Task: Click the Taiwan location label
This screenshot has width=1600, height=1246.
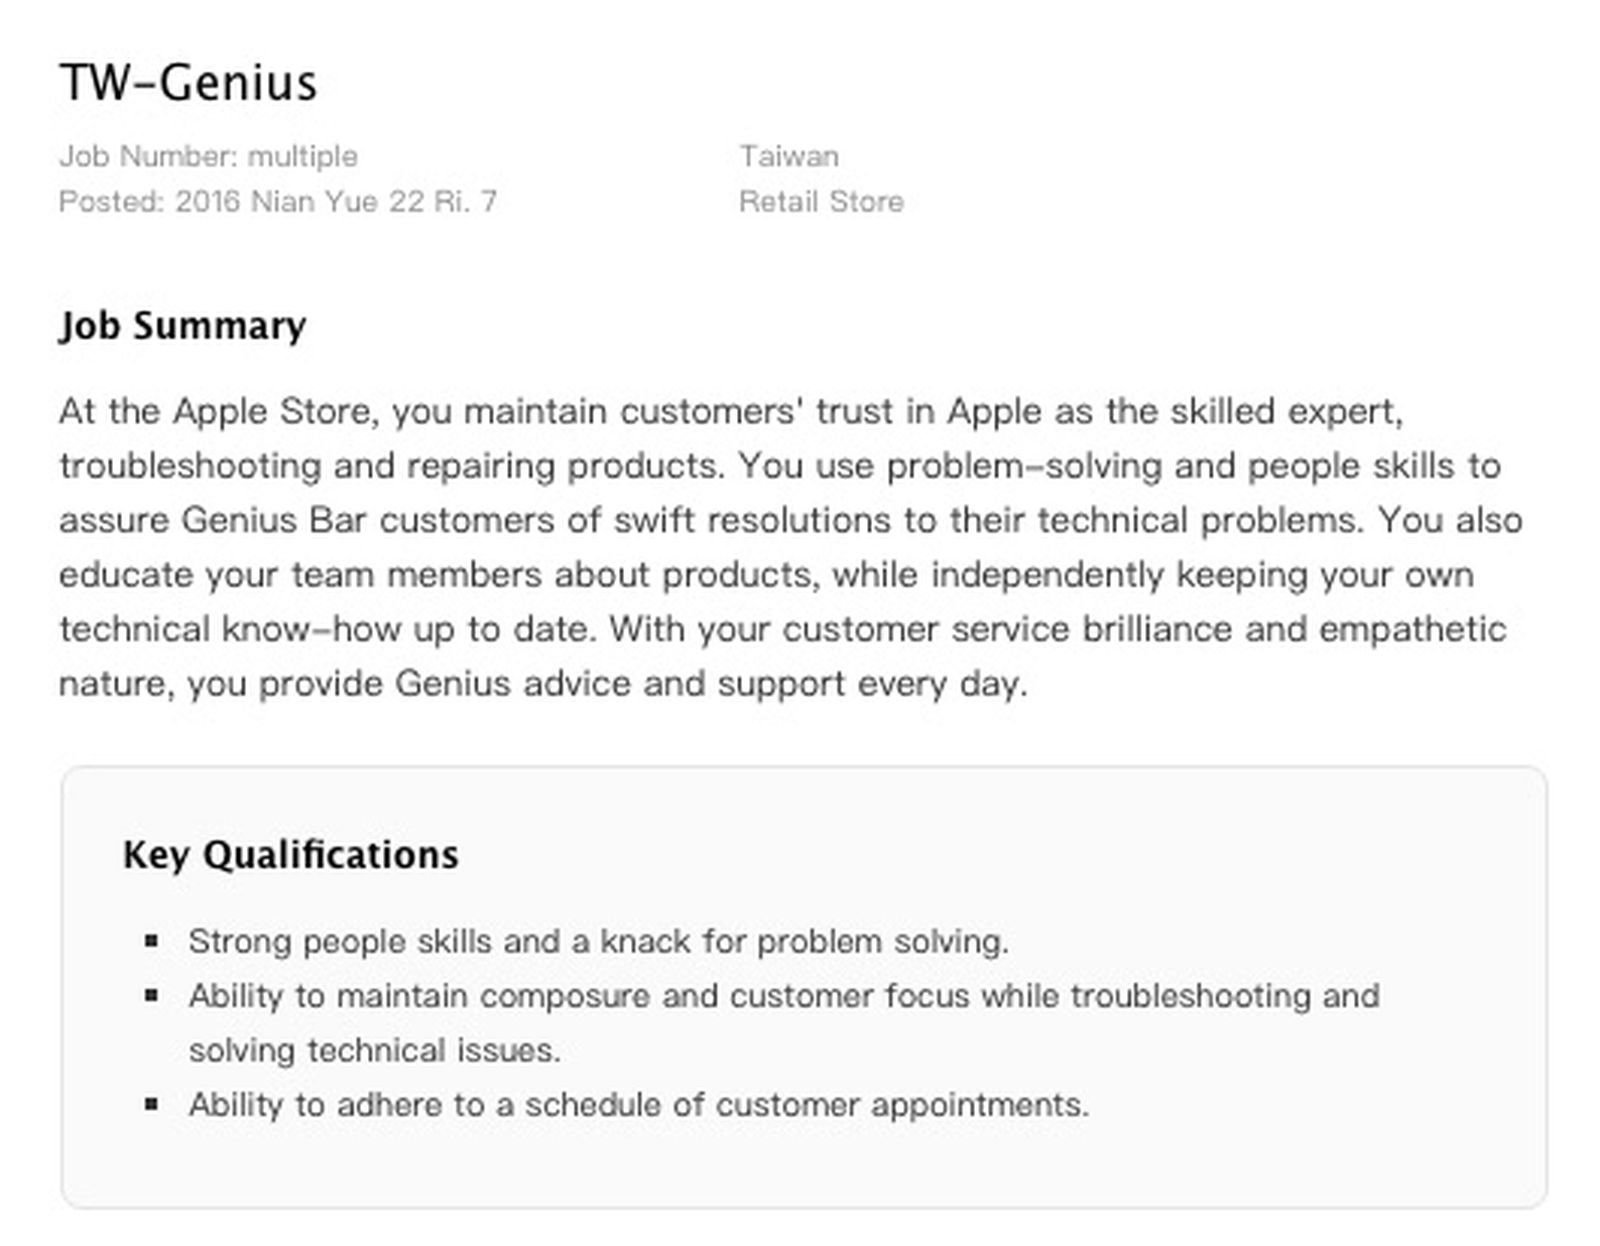Action: pos(789,156)
